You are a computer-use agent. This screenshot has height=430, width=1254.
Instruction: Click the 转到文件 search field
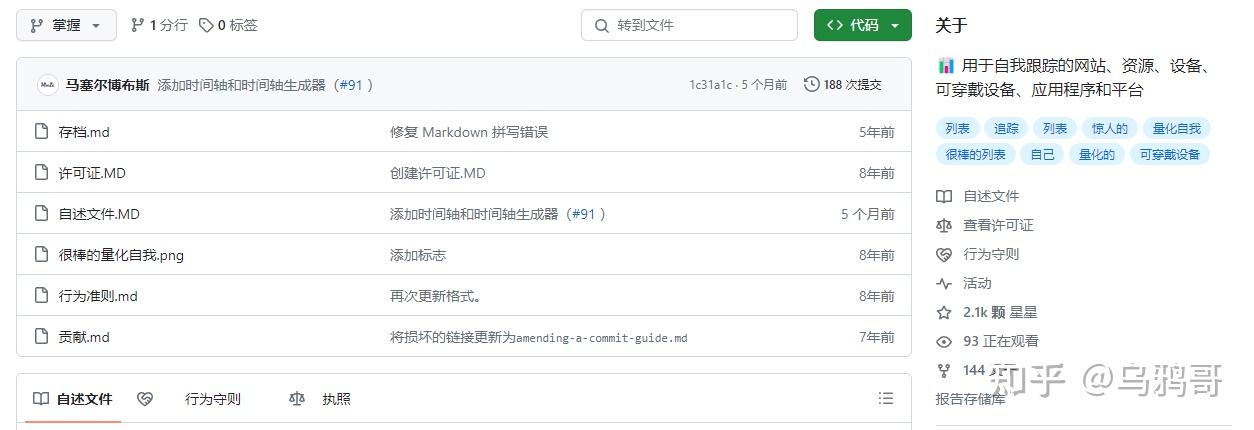[x=689, y=25]
